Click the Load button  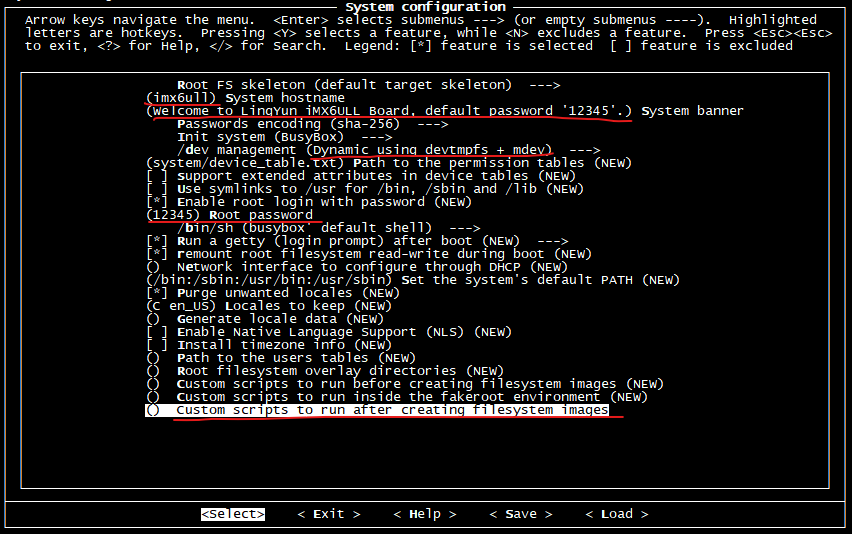(x=617, y=514)
